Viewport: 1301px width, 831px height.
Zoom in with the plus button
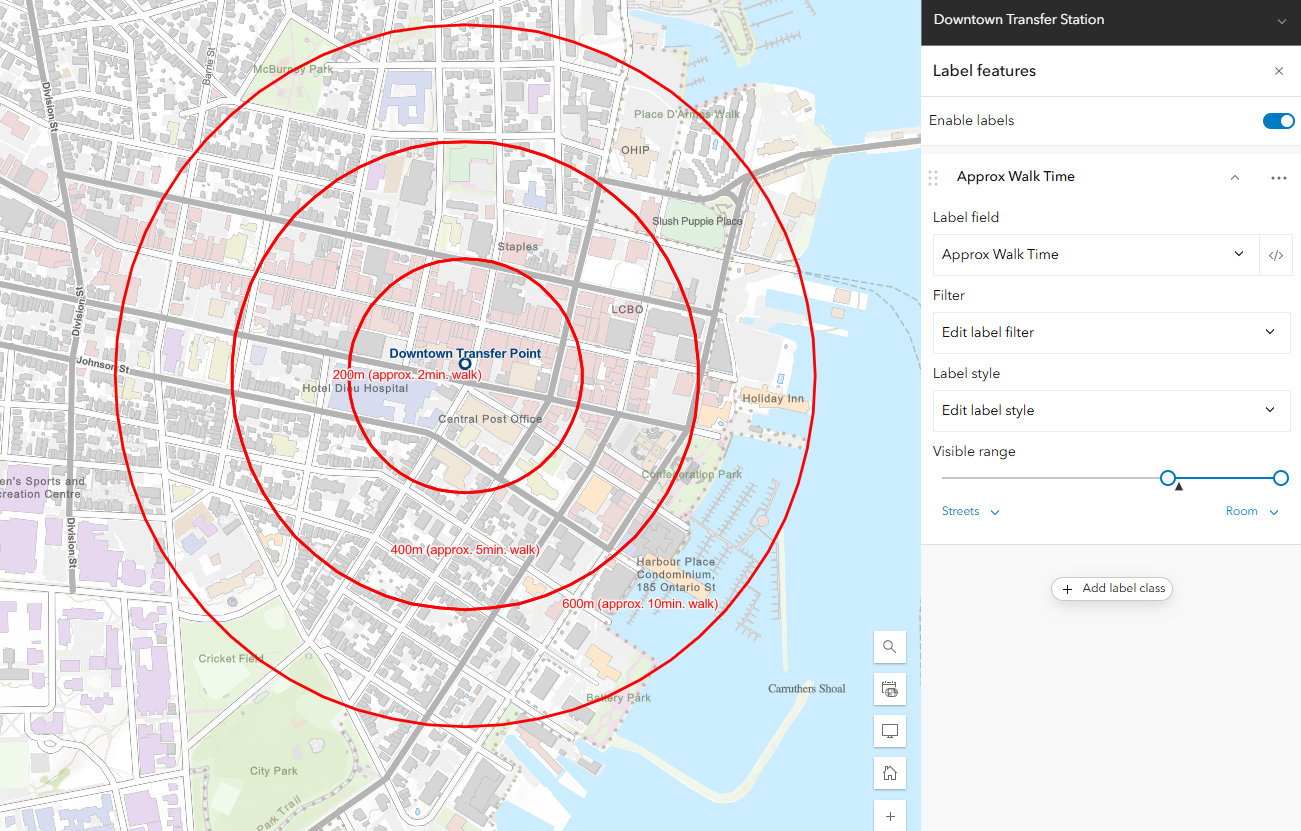click(x=889, y=815)
